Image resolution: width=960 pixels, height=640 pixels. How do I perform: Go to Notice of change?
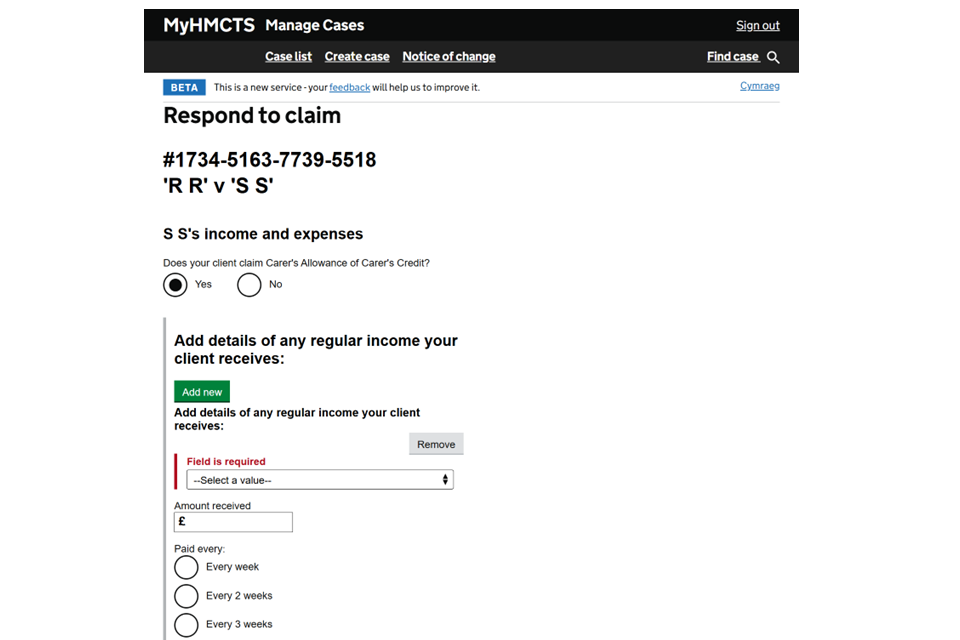[448, 57]
